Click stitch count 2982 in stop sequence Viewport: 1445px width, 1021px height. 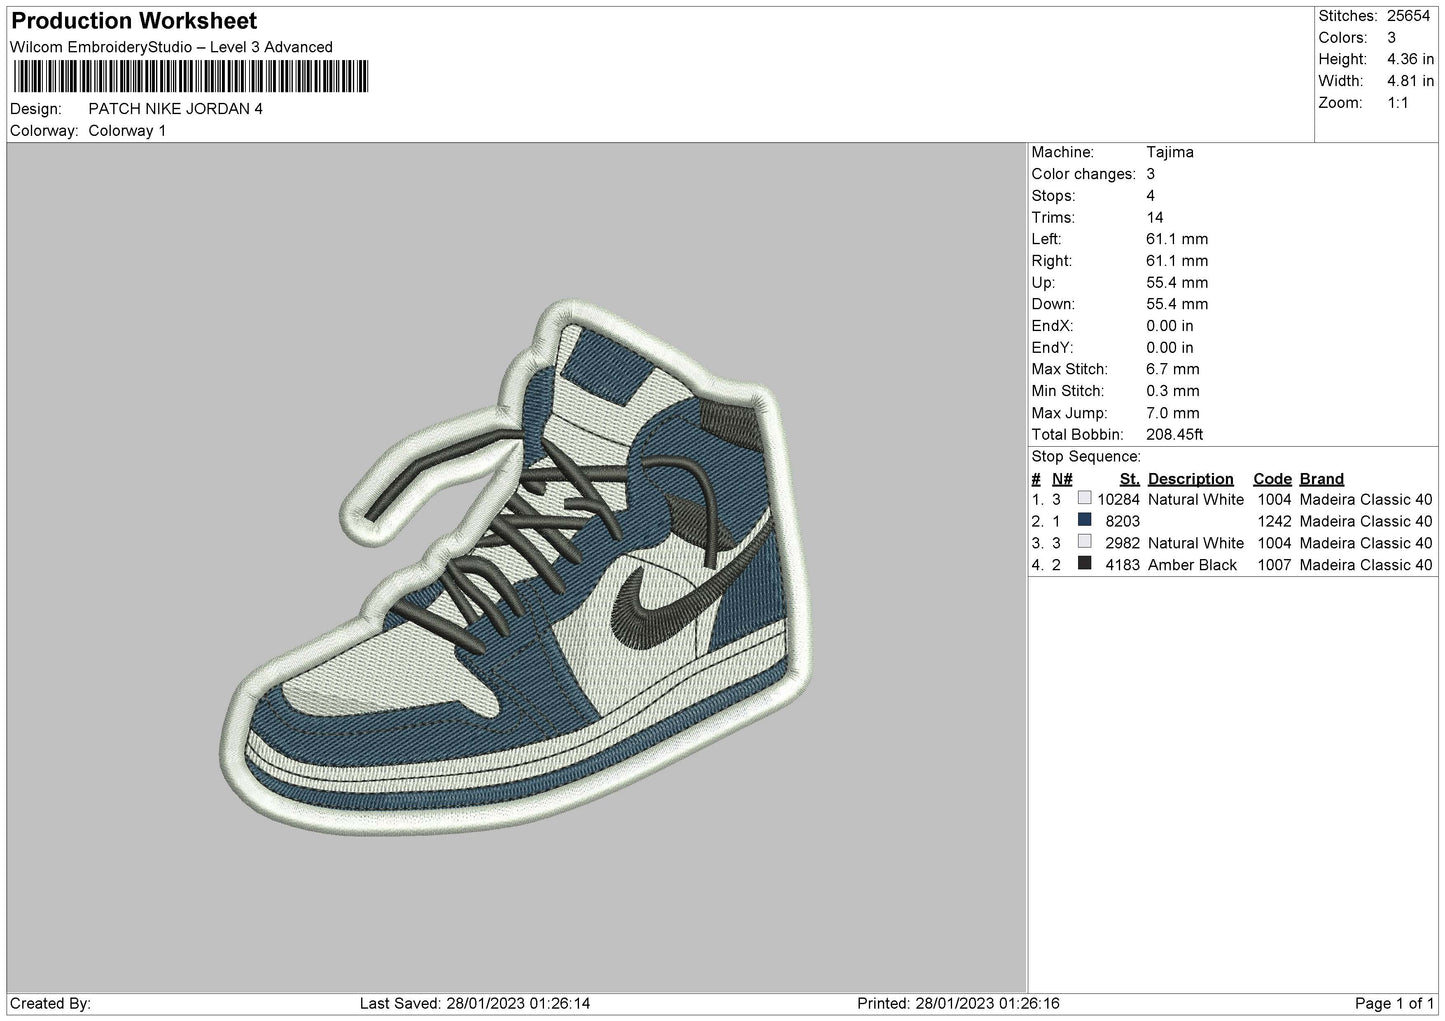(x=1123, y=543)
